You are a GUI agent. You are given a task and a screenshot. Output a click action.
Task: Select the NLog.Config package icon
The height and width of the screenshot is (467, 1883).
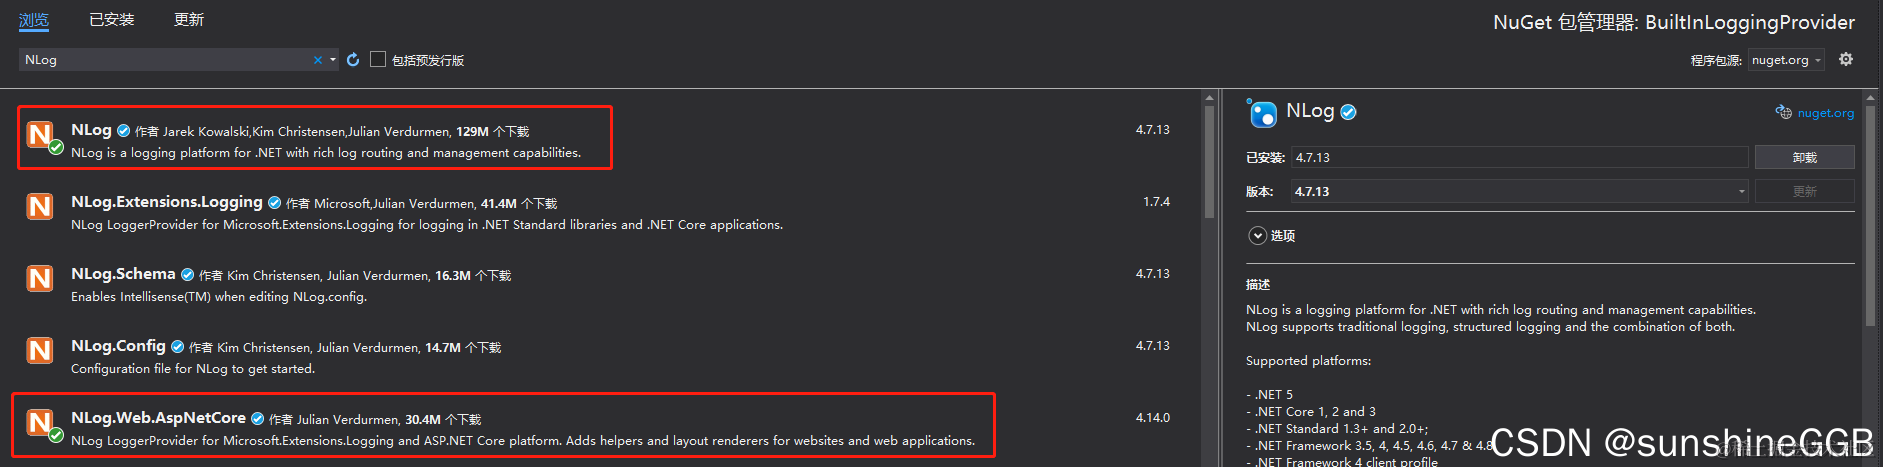point(40,351)
